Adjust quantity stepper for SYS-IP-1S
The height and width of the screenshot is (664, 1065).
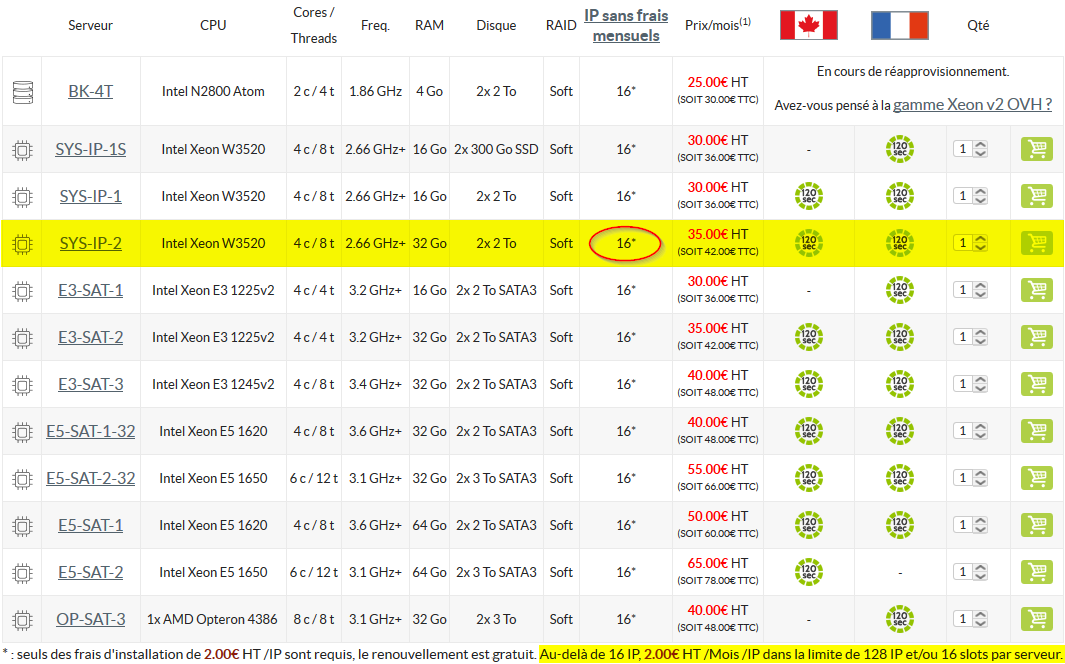pyautogui.click(x=979, y=149)
